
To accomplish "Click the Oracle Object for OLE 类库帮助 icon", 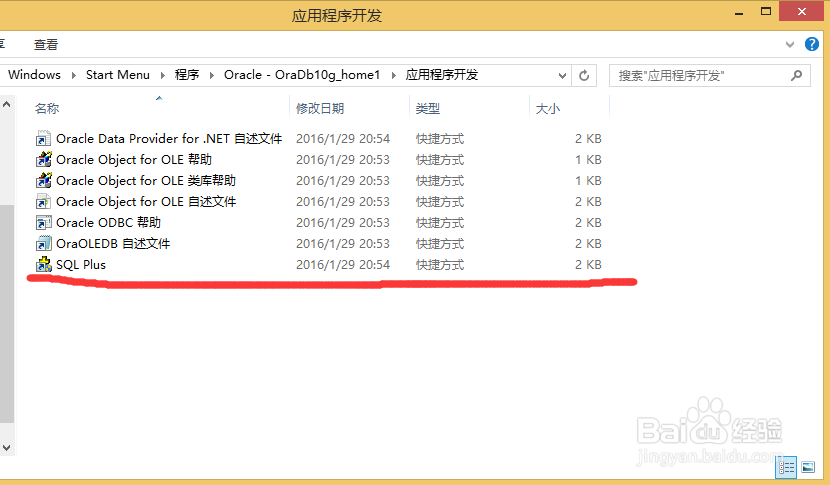I will (x=43, y=181).
